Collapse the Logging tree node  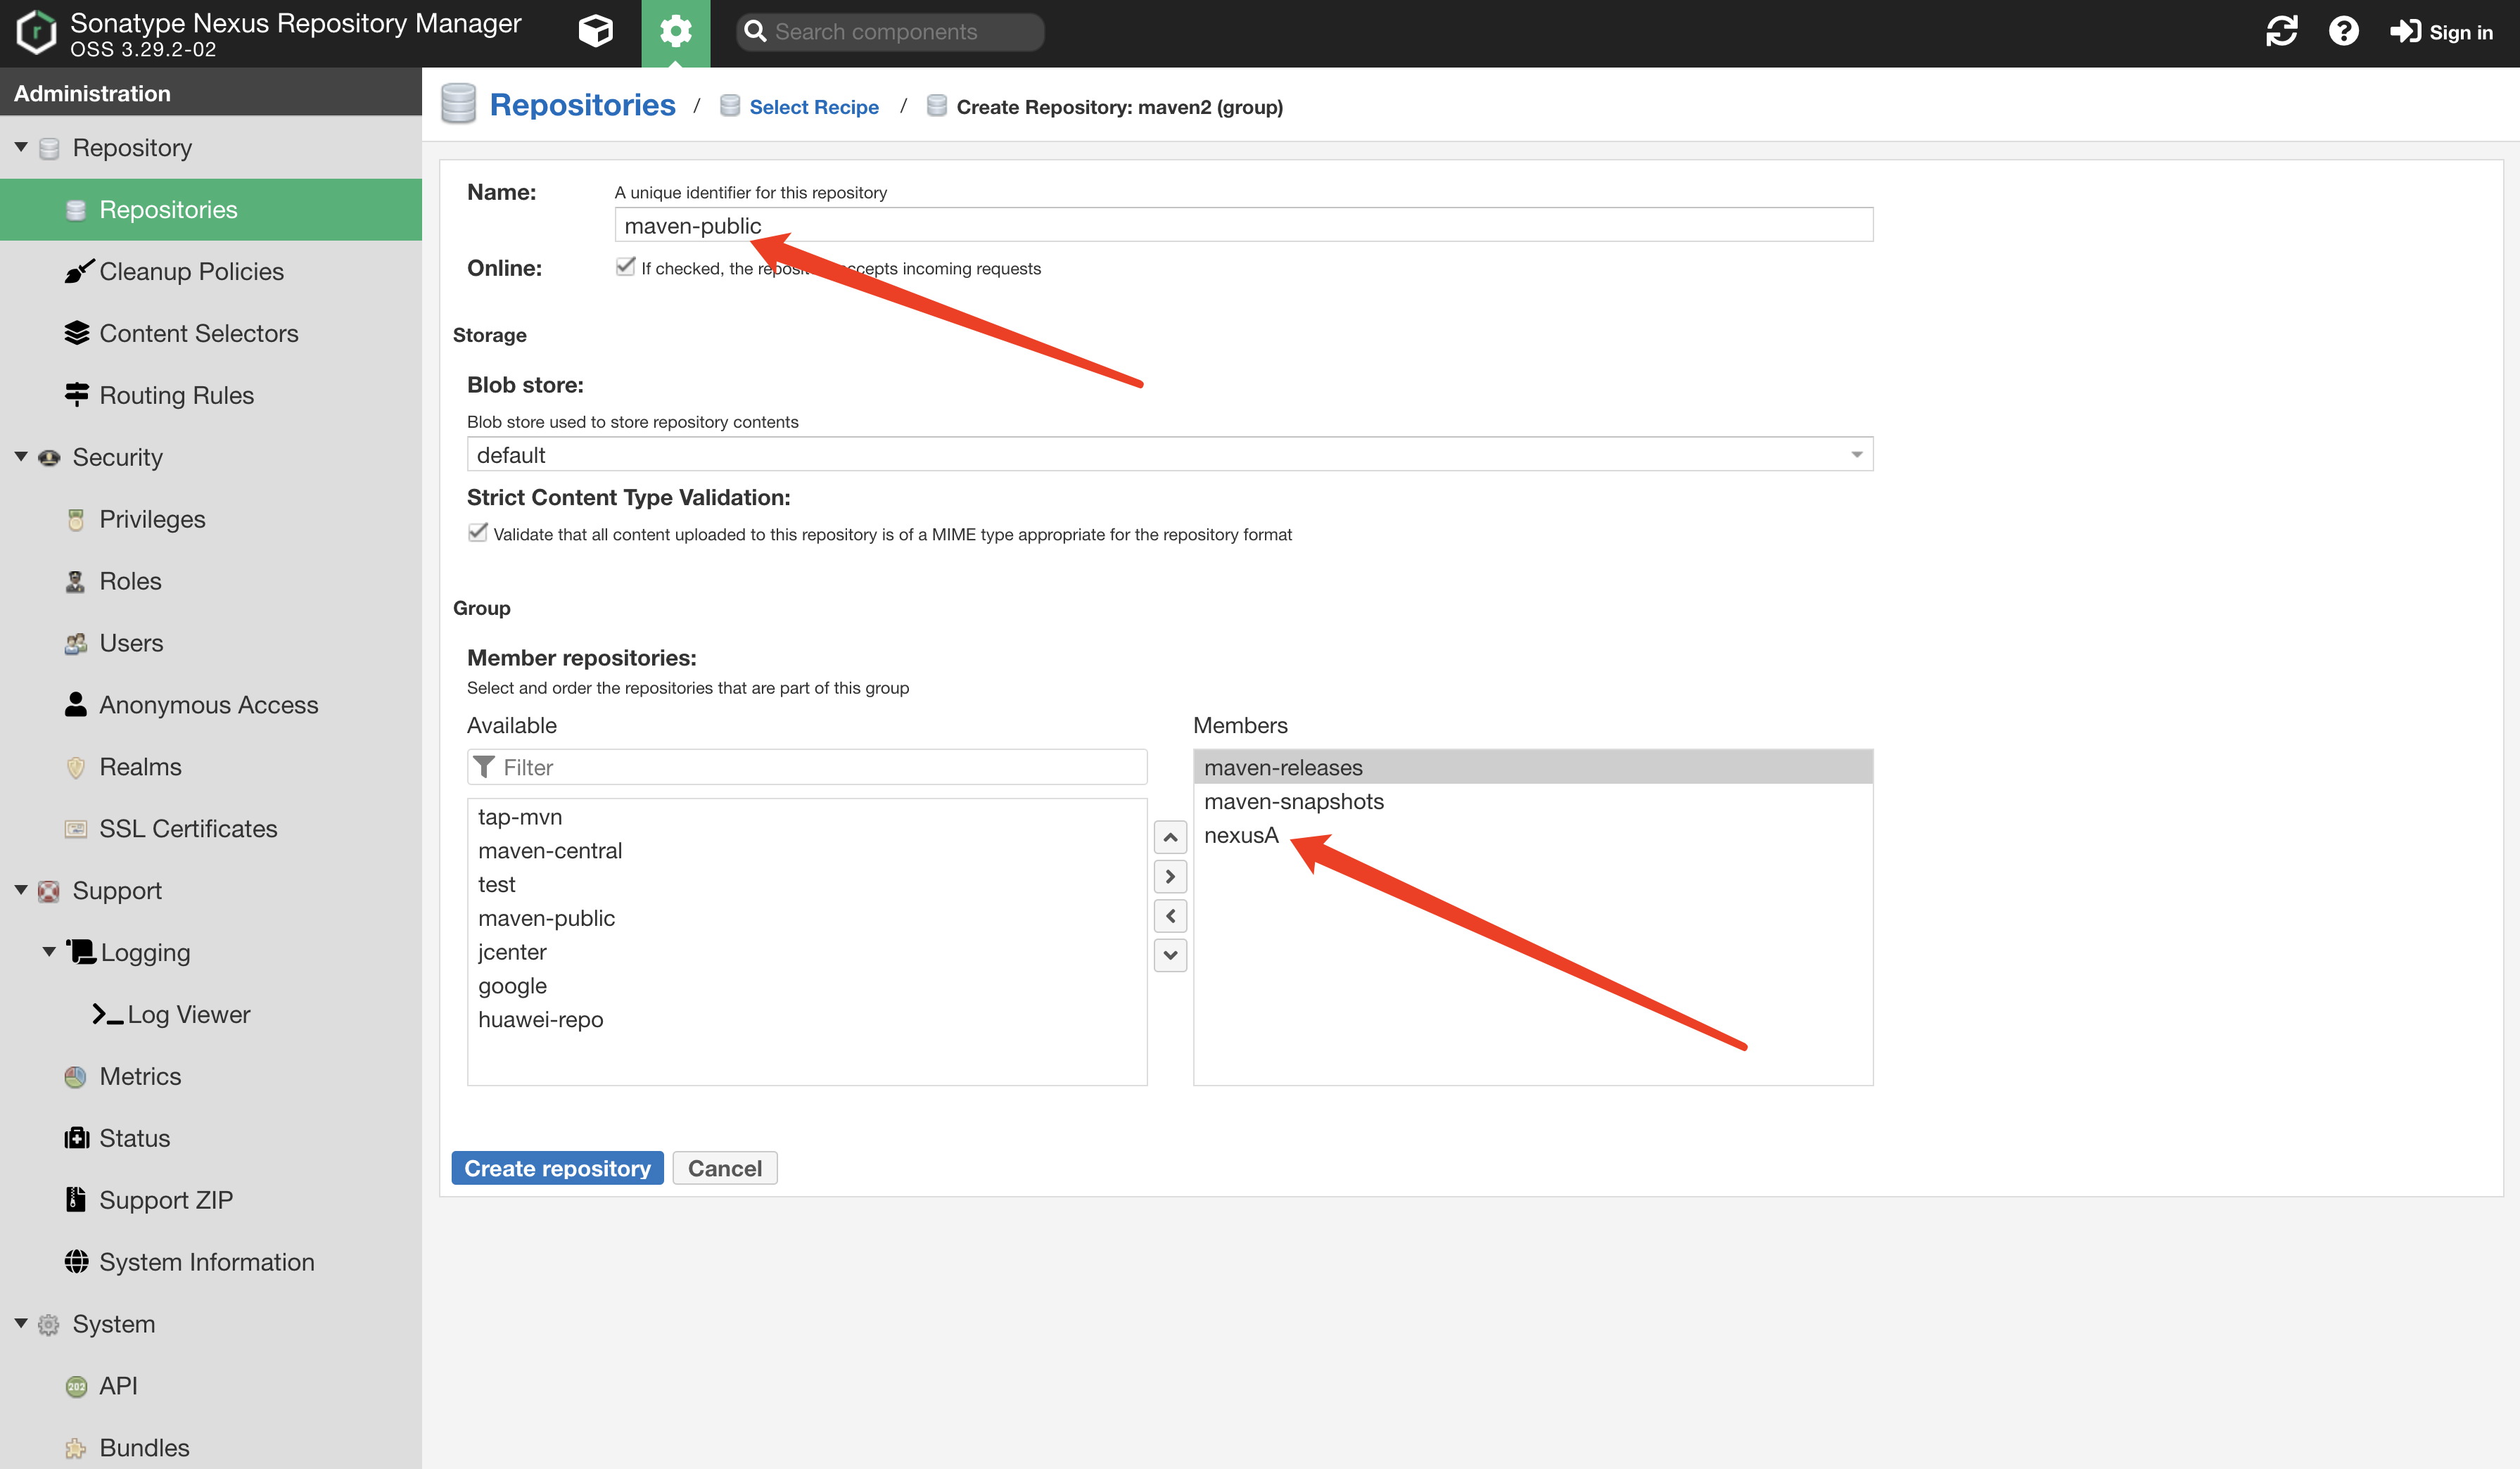coord(49,952)
